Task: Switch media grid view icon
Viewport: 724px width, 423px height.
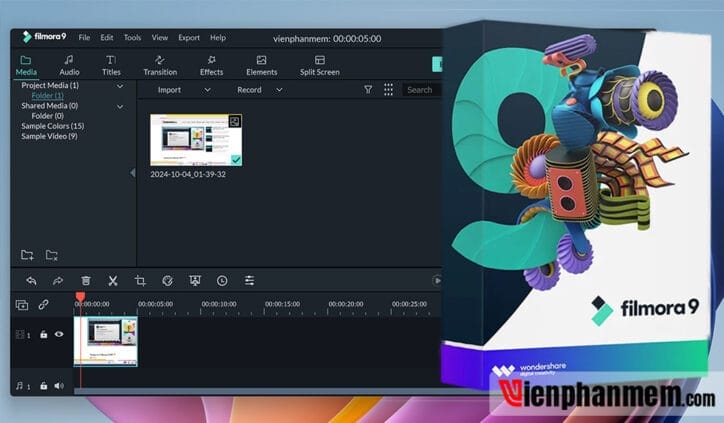Action: pos(388,90)
